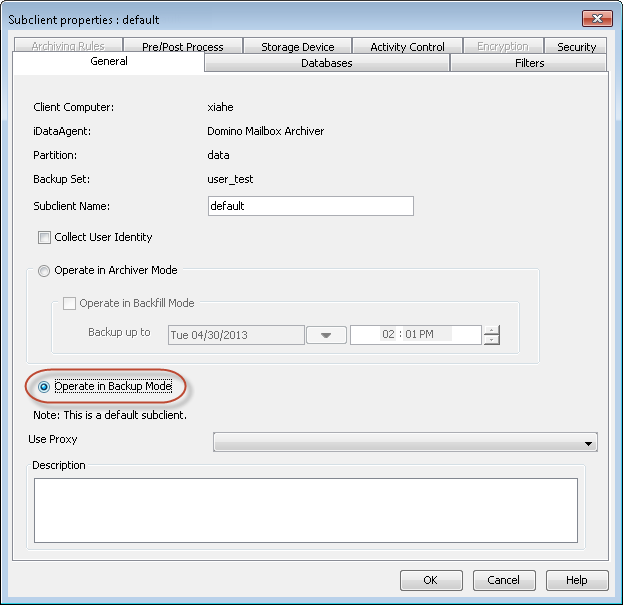Select Operate in Archiver Mode
This screenshot has width=623, height=605.
(44, 271)
